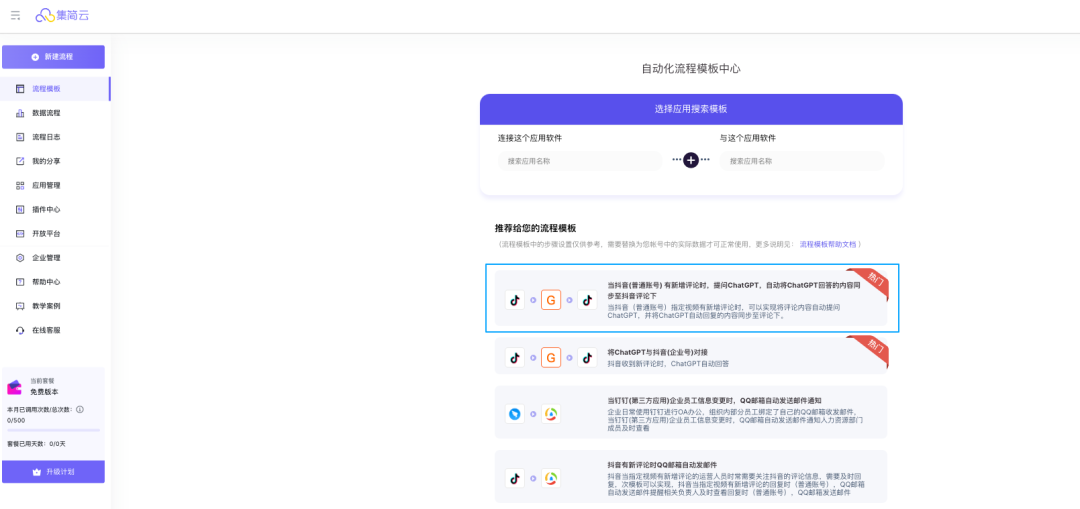
Task: Open 帮助中心 in the sidebar
Action: [x=55, y=282]
